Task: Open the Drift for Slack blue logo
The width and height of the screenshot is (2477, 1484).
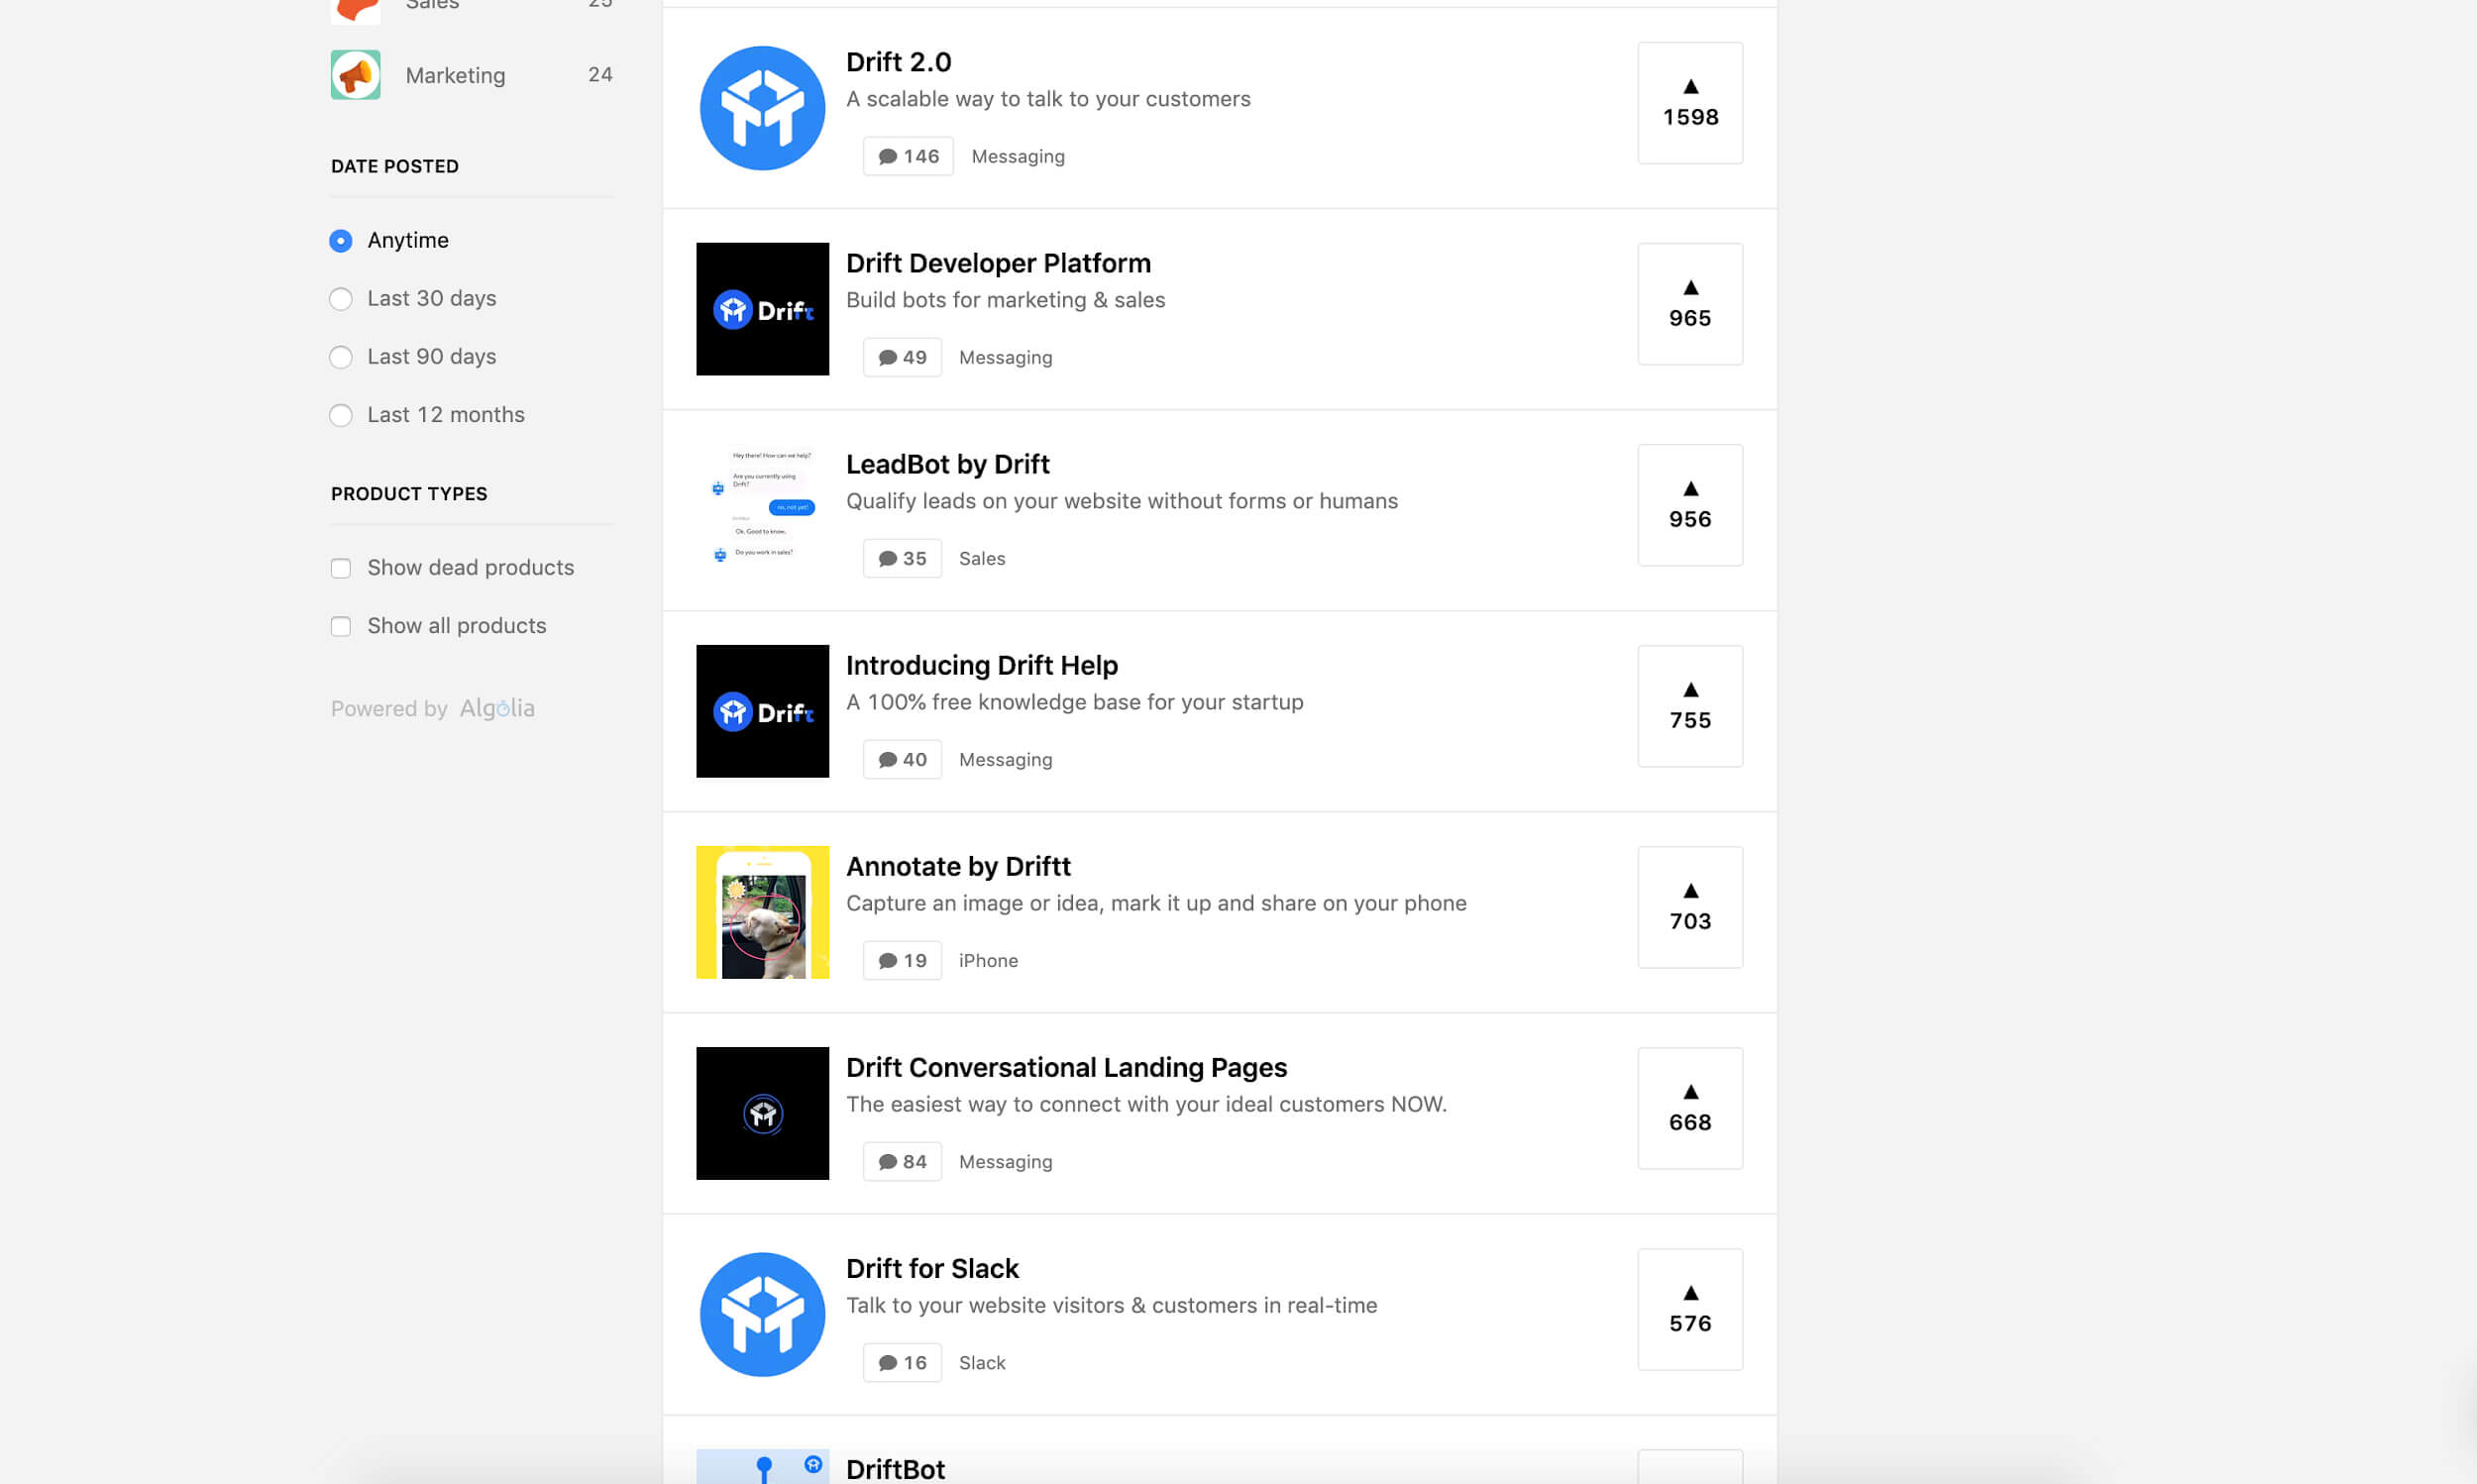Action: click(x=762, y=1314)
